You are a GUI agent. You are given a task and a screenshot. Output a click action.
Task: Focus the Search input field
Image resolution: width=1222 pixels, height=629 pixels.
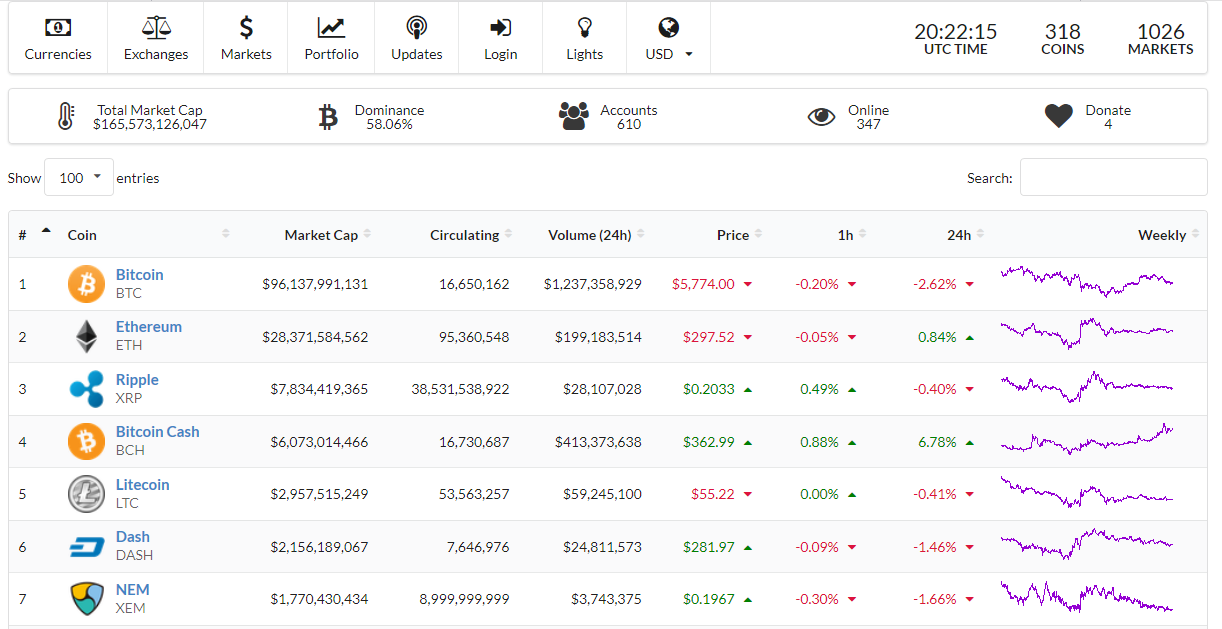(x=1114, y=178)
